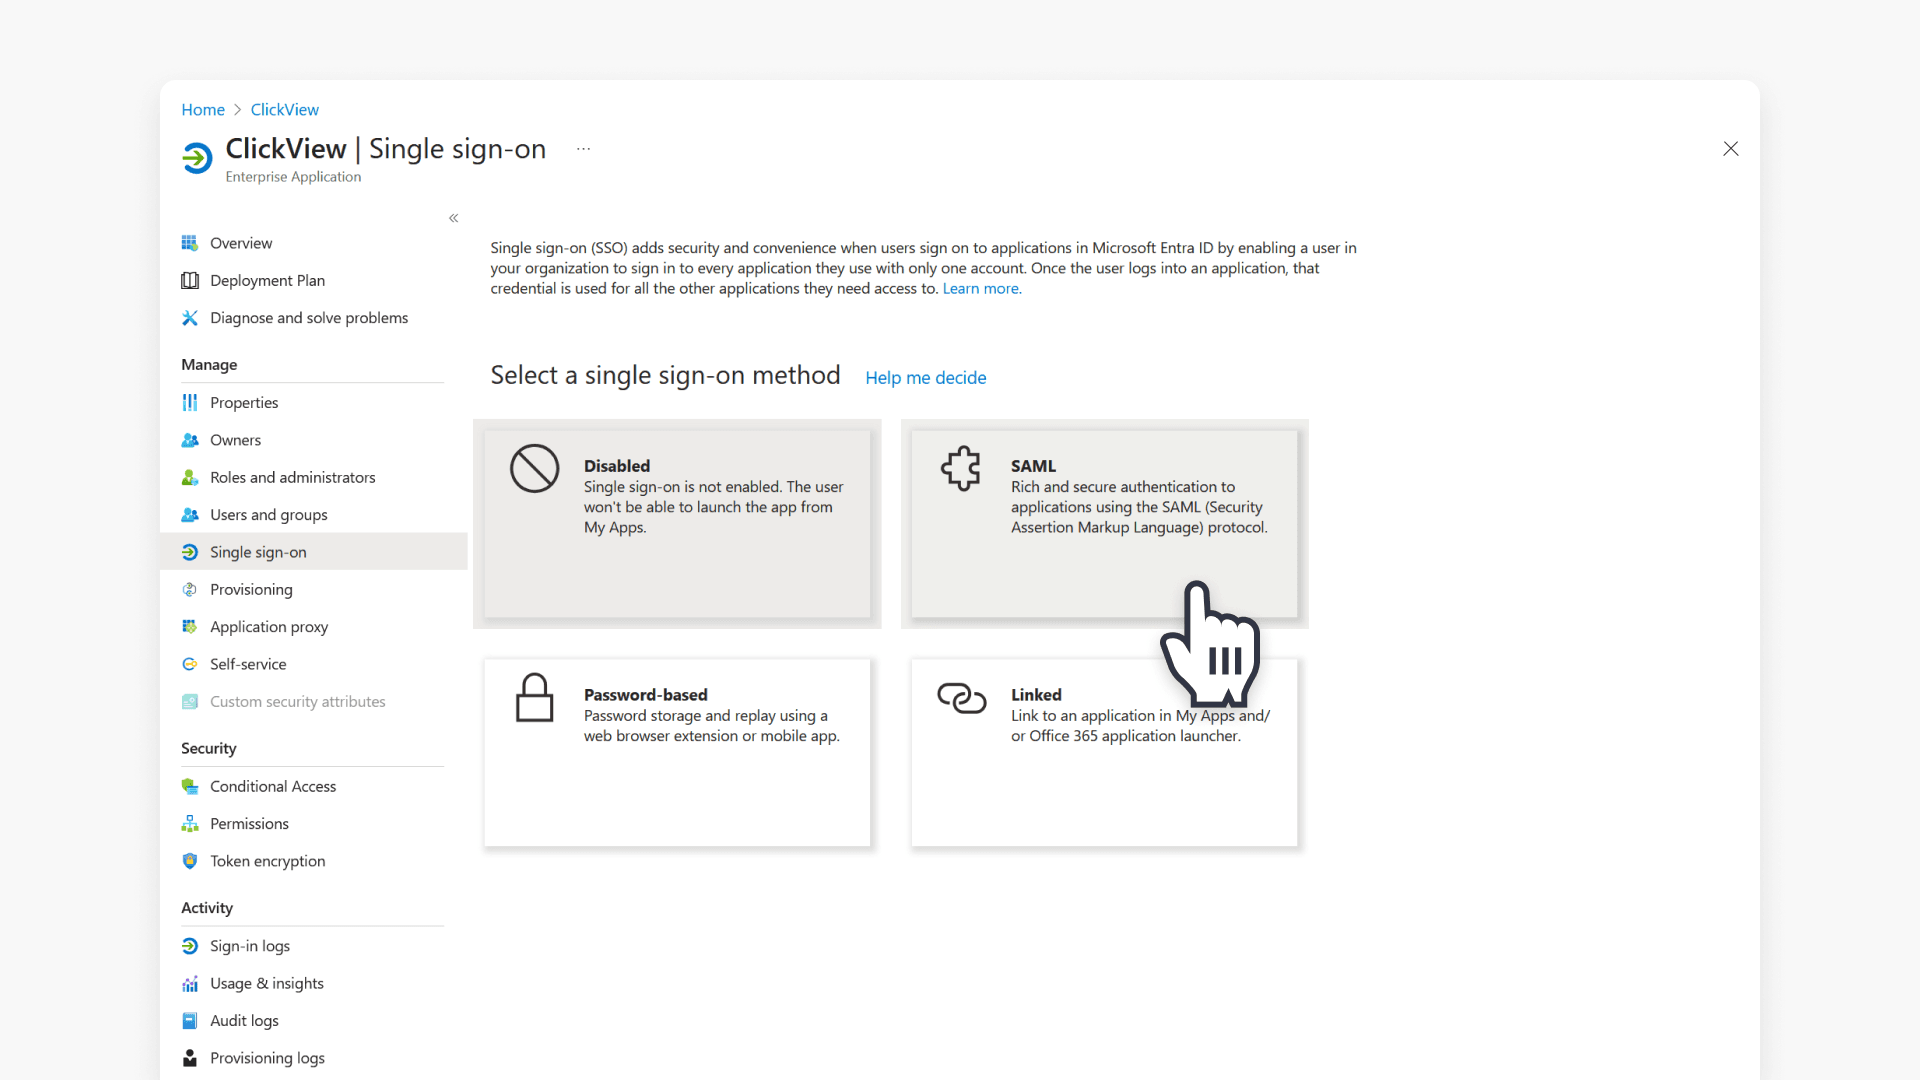
Task: Close the Single sign-on blade
Action: pyautogui.click(x=1731, y=149)
